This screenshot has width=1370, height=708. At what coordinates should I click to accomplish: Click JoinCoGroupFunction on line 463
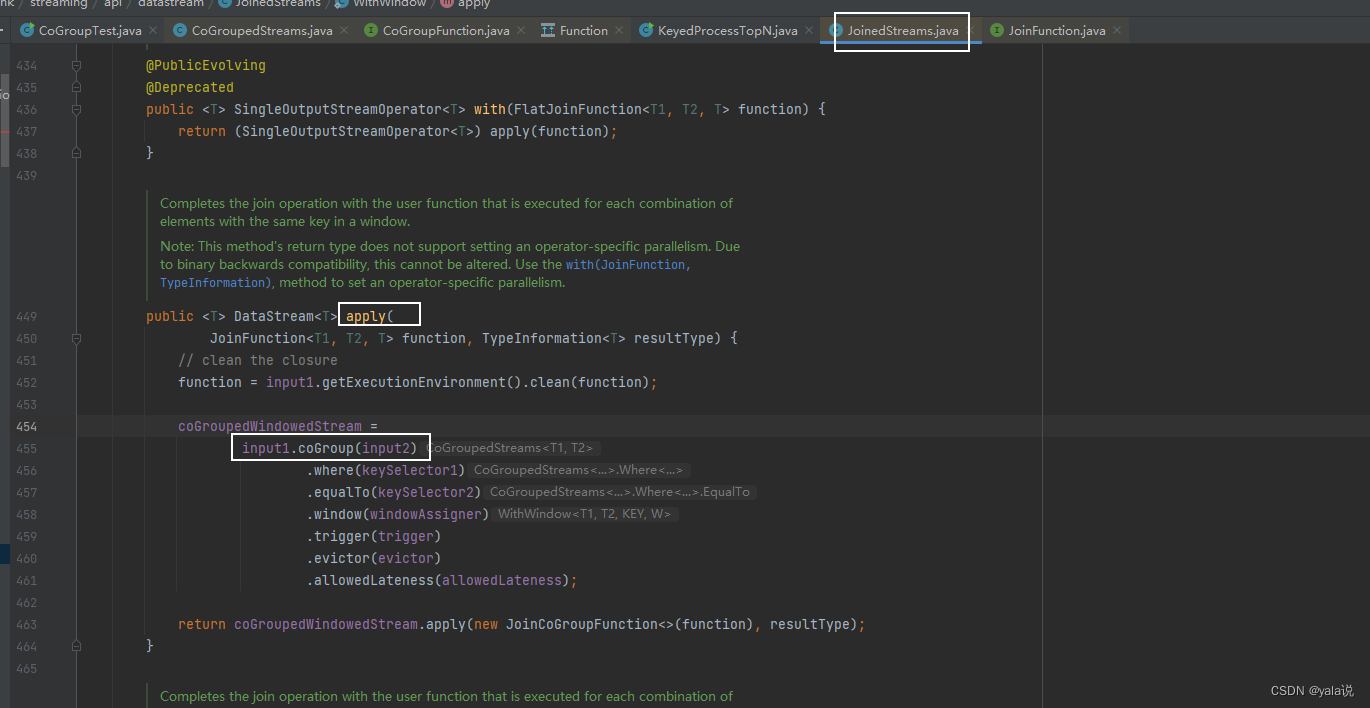pos(582,624)
